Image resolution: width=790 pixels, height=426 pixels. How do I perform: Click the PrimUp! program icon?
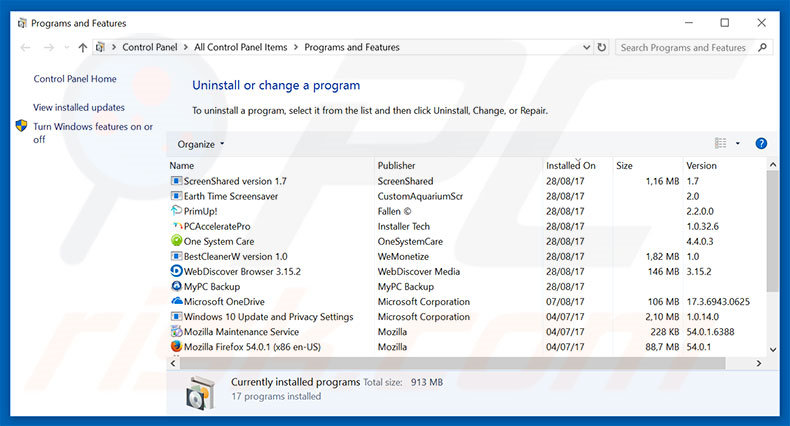[x=177, y=211]
